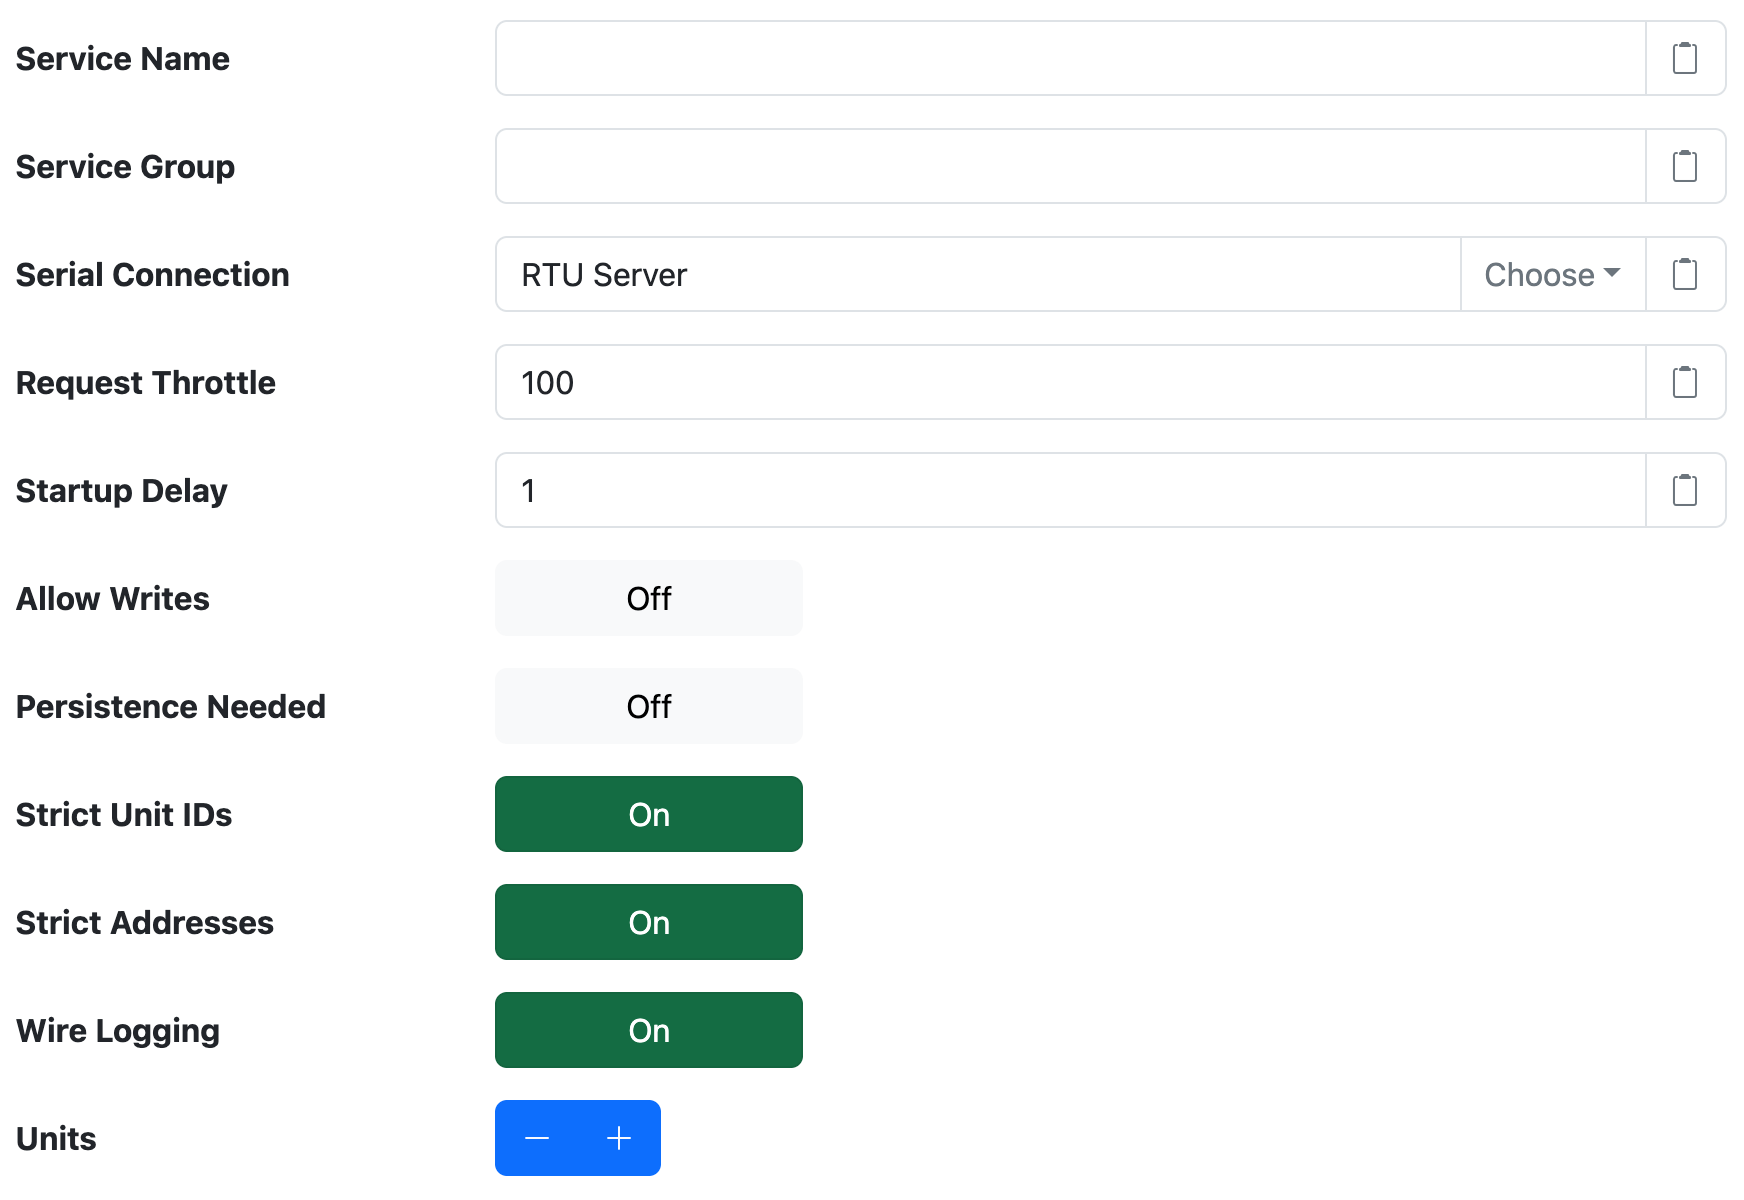
Task: Click the plus icon in the Units stepper
Action: click(618, 1138)
